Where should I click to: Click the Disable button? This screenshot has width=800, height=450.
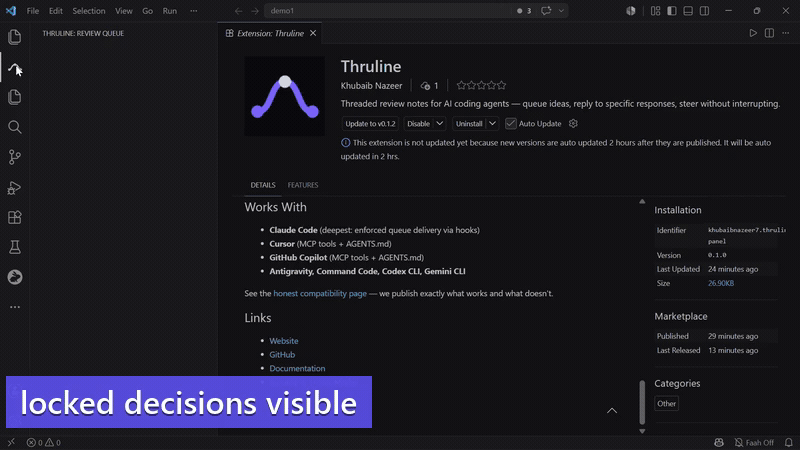point(418,123)
